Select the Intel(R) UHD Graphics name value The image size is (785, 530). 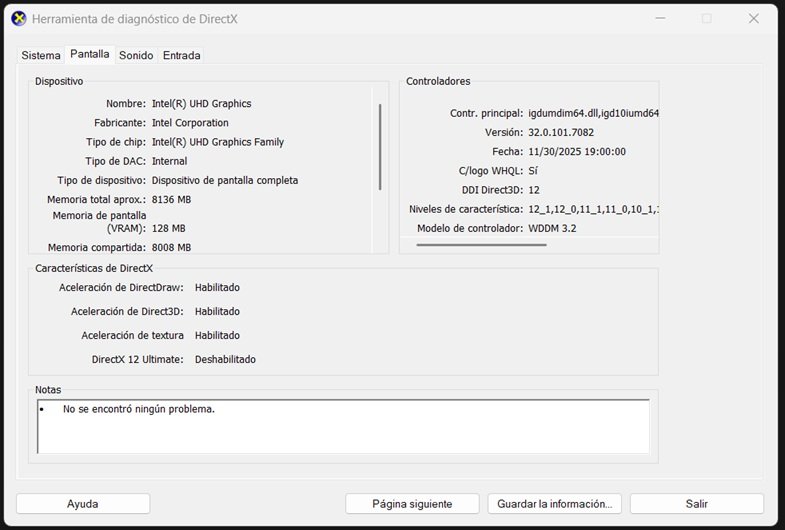(201, 104)
